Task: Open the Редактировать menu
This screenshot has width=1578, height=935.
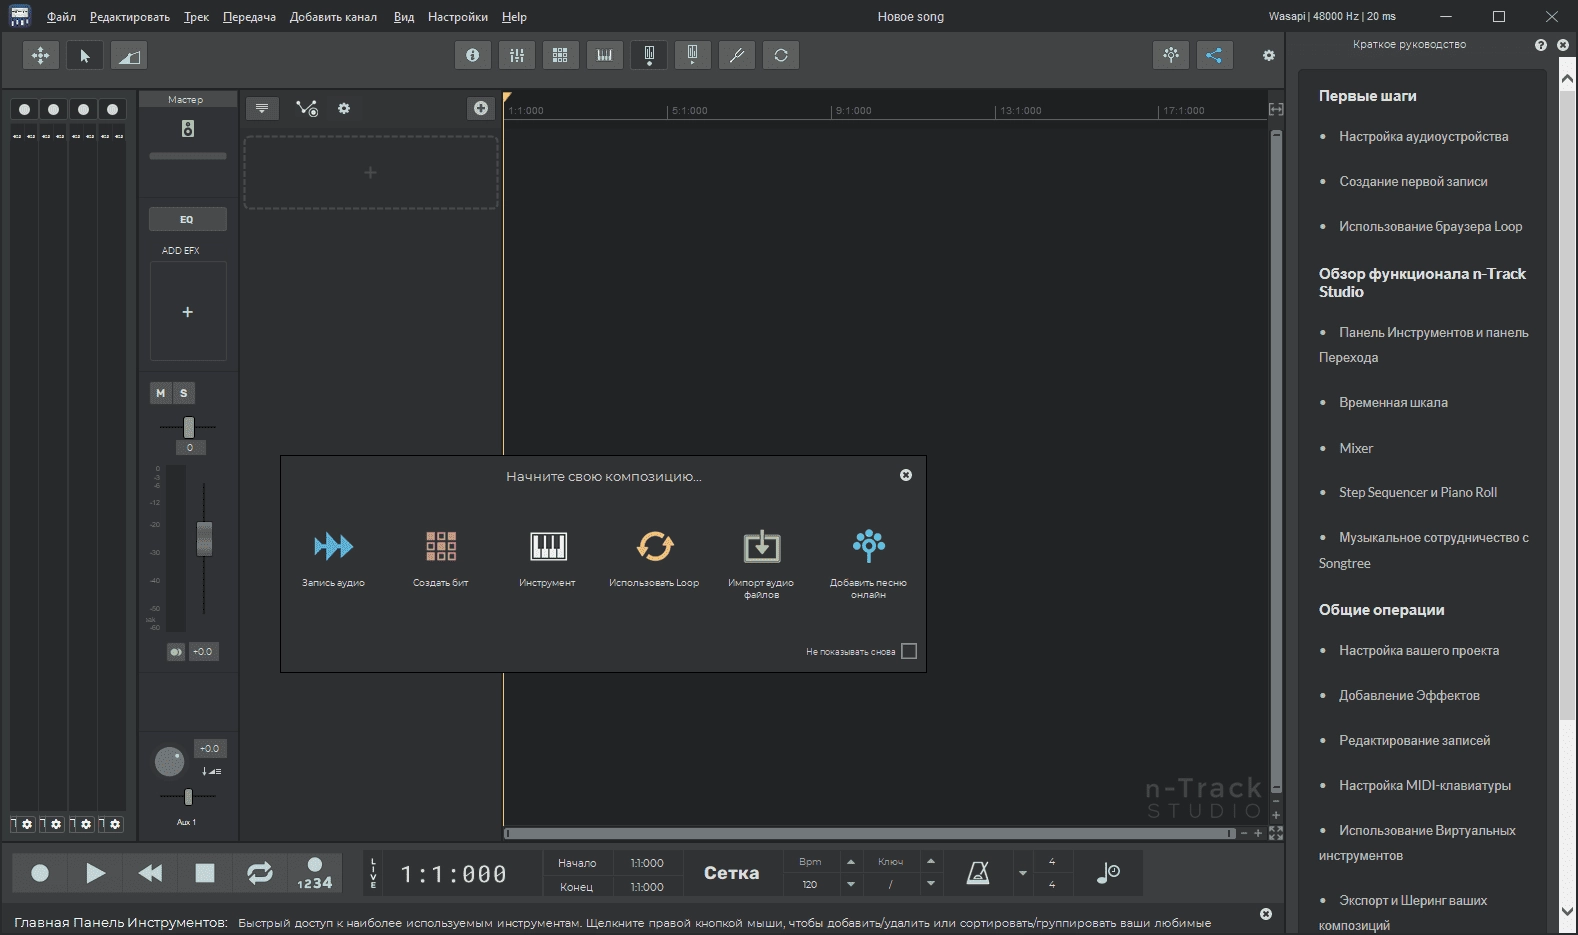Action: click(129, 17)
